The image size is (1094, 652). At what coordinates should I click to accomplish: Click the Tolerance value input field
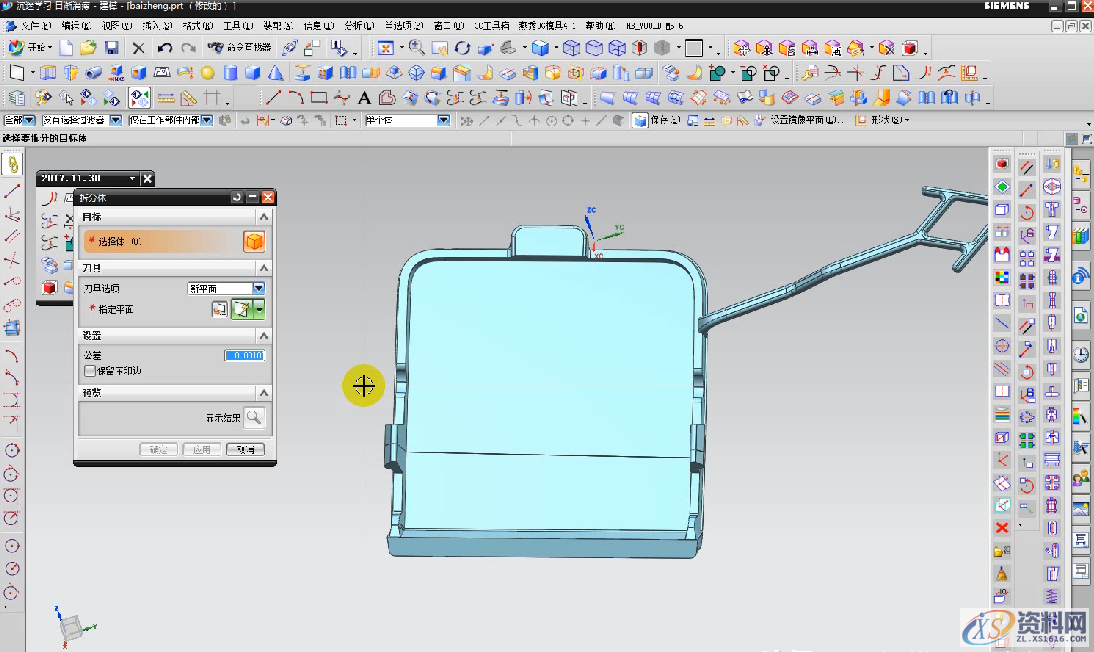[x=244, y=356]
